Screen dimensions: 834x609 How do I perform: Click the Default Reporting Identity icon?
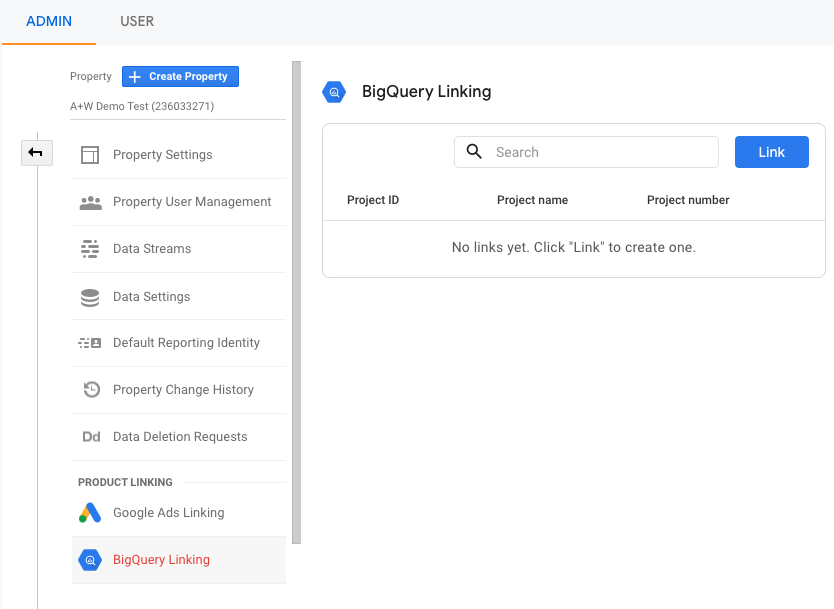coord(90,343)
